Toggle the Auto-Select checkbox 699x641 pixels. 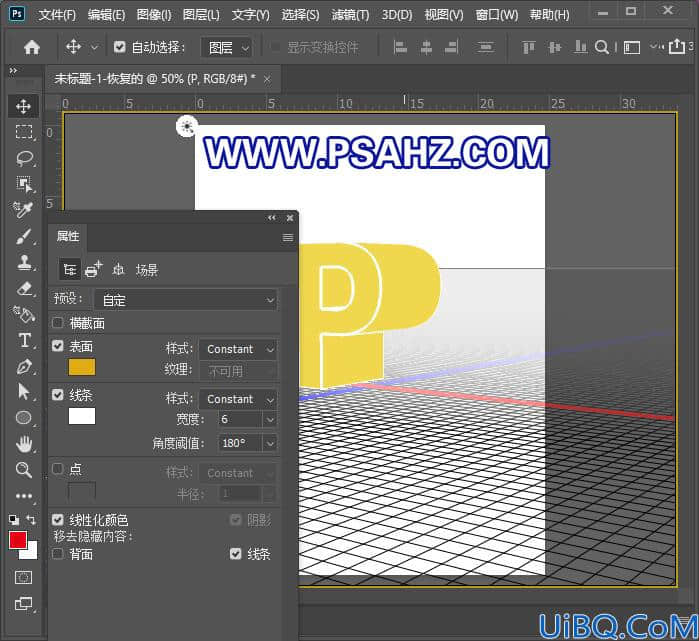119,47
